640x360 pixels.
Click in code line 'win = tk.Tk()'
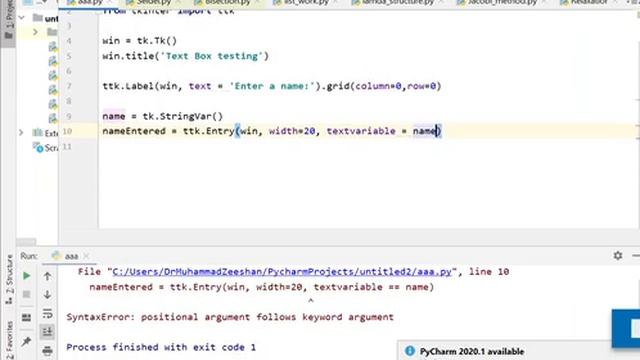pos(140,41)
